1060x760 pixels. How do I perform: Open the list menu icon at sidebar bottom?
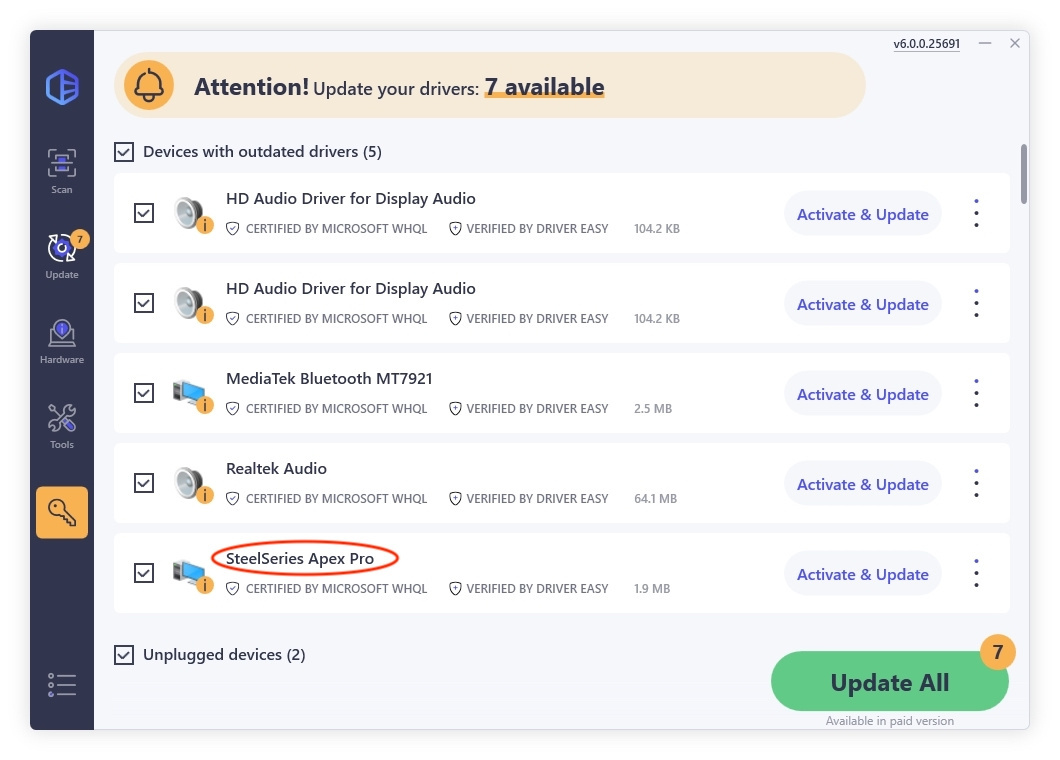(62, 684)
